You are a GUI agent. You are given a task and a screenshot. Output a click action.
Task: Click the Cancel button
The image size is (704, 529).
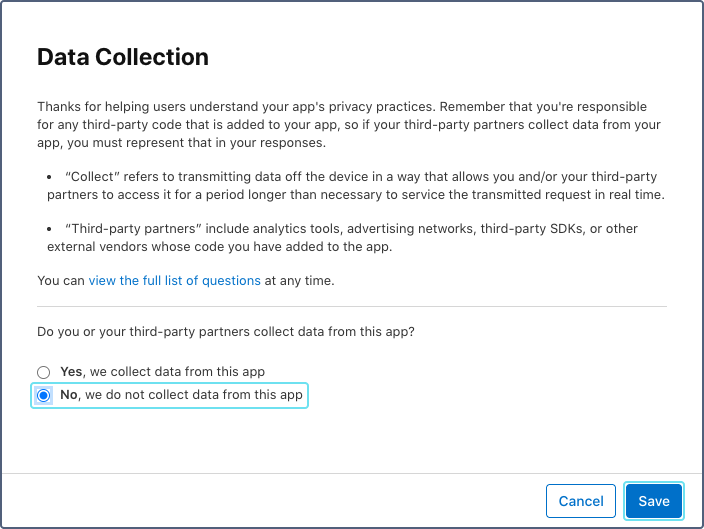click(x=581, y=501)
